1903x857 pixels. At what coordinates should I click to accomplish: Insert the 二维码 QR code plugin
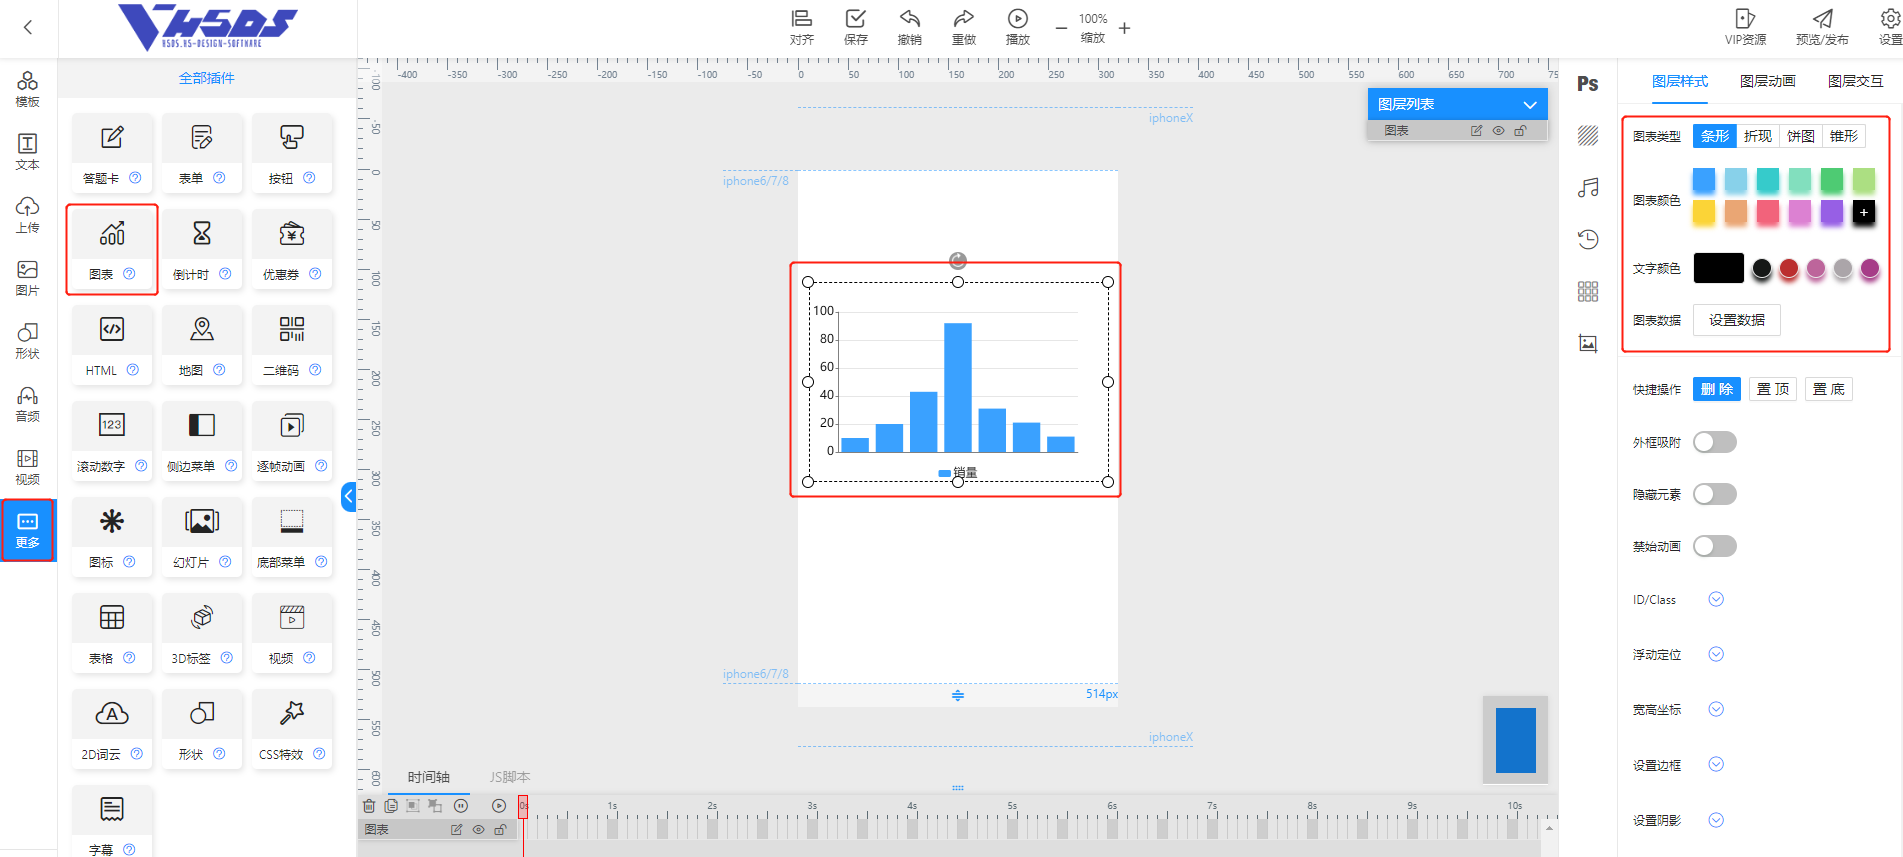[x=292, y=345]
